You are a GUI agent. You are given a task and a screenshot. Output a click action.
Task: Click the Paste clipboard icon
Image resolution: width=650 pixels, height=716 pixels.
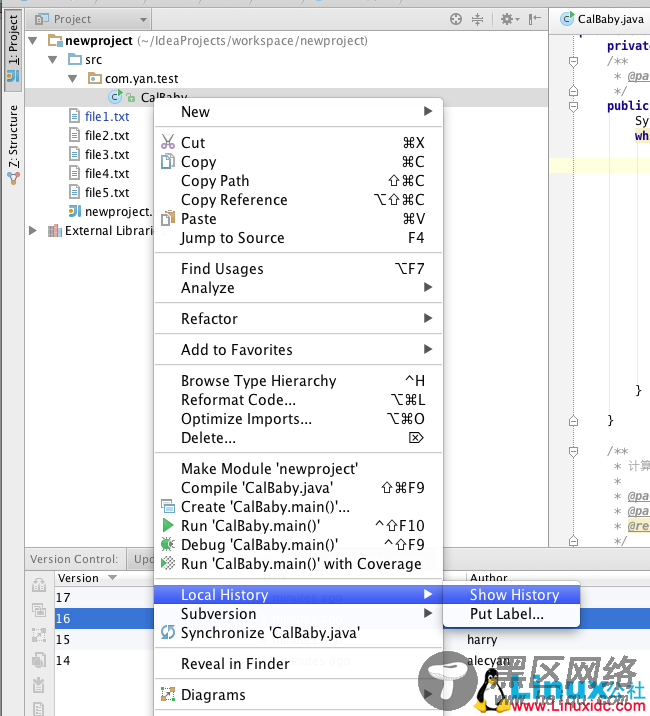(x=168, y=218)
